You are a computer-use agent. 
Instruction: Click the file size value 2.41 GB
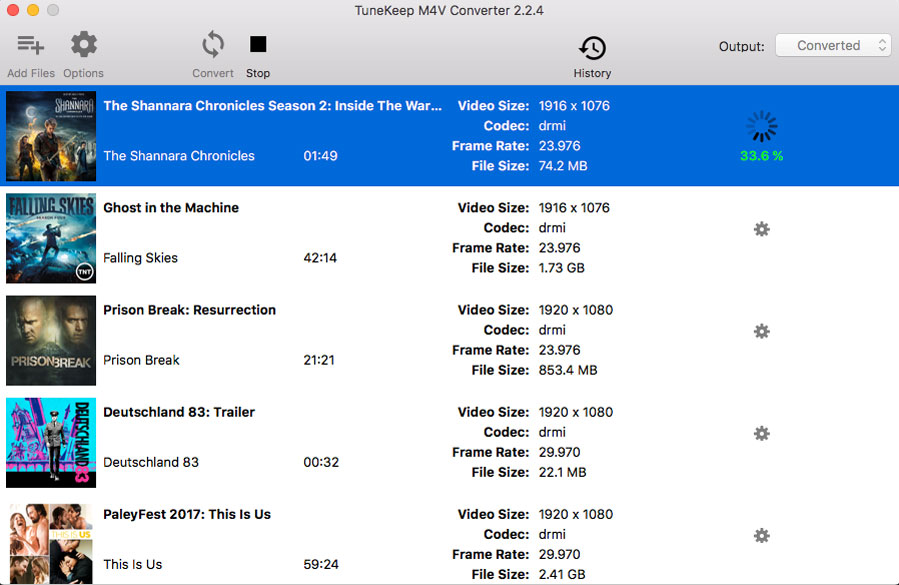tap(562, 574)
